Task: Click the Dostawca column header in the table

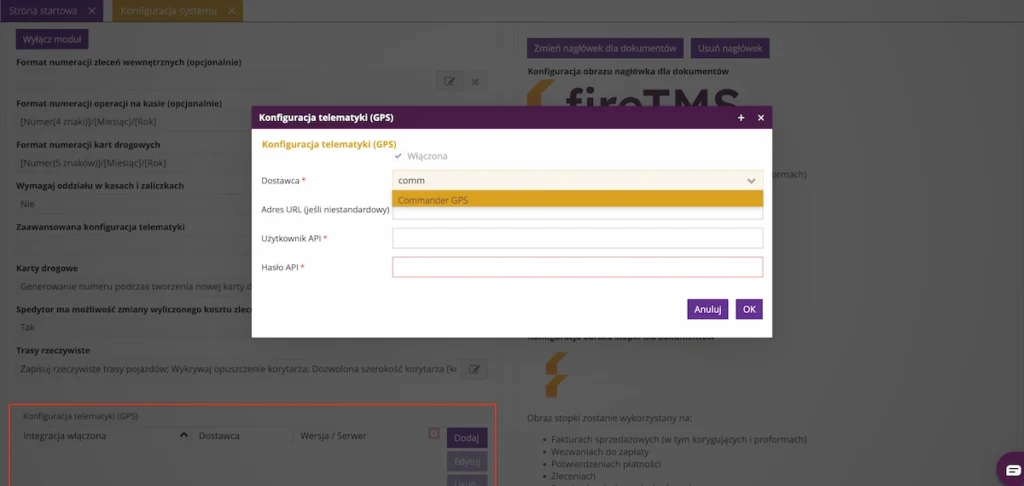Action: (x=219, y=436)
